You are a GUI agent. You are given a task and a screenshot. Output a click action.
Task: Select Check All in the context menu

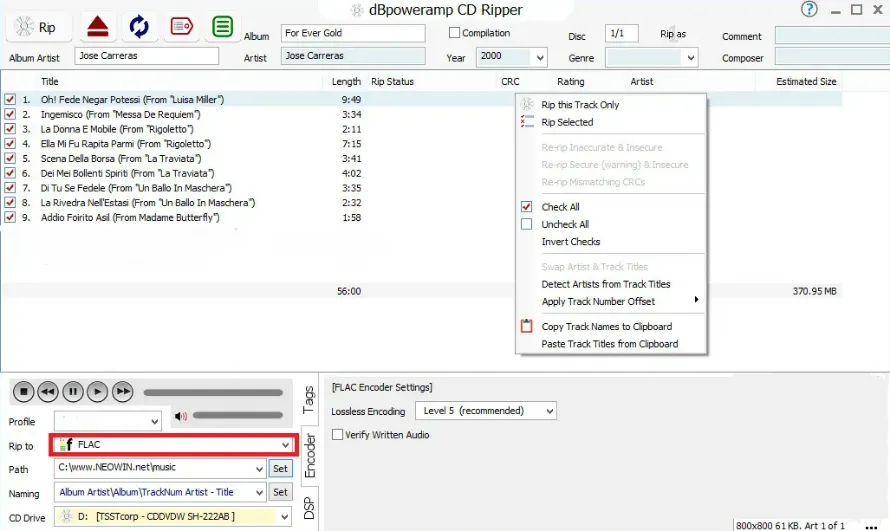pyautogui.click(x=560, y=207)
